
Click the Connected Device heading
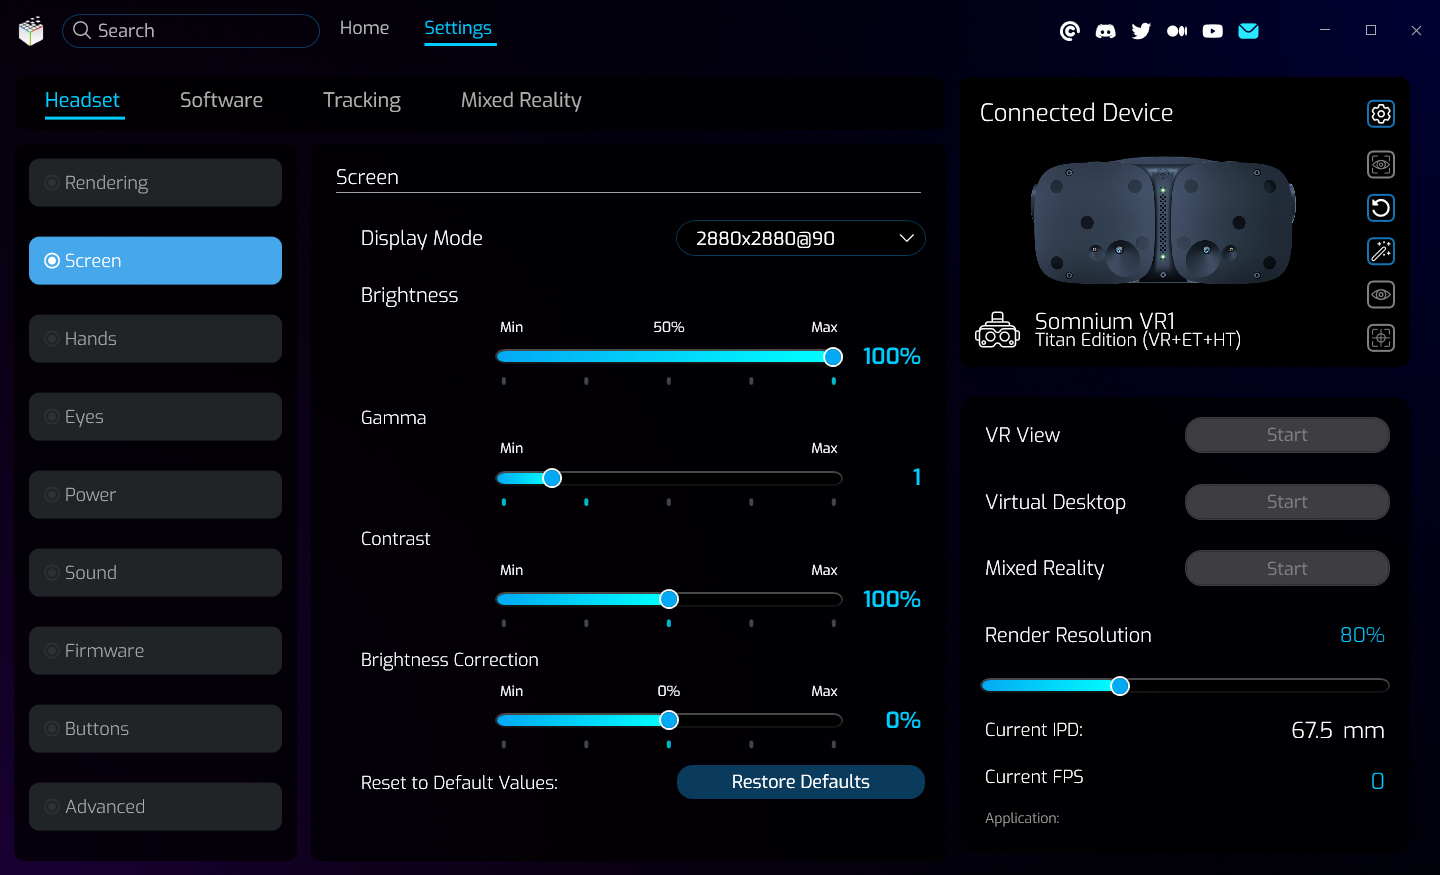1076,113
